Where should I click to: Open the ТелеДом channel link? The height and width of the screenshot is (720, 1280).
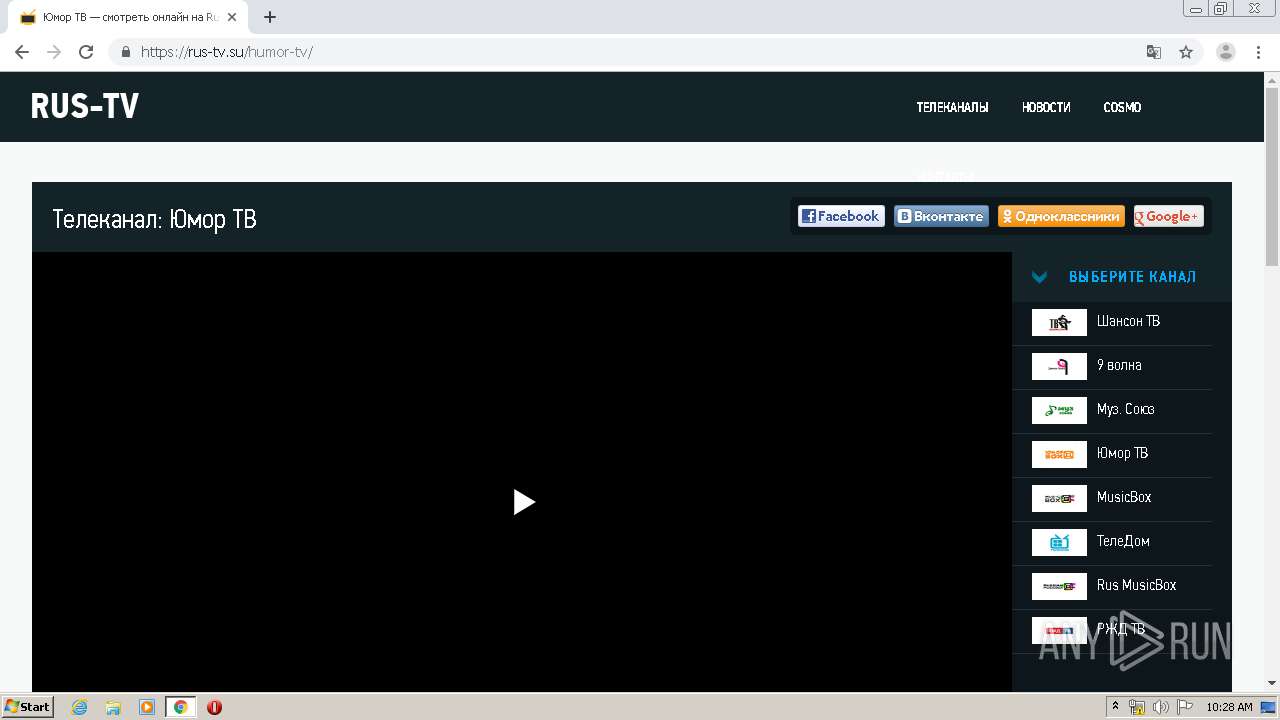(1123, 541)
